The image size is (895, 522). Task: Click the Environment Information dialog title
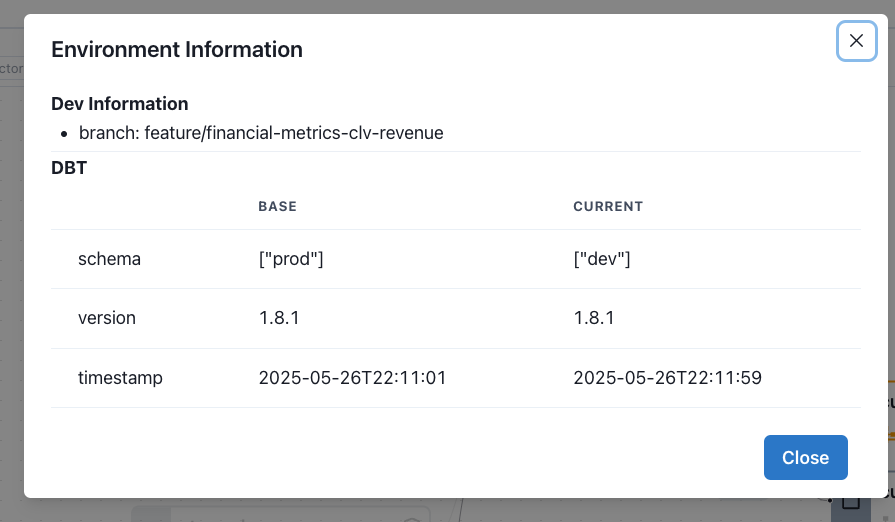tap(177, 49)
